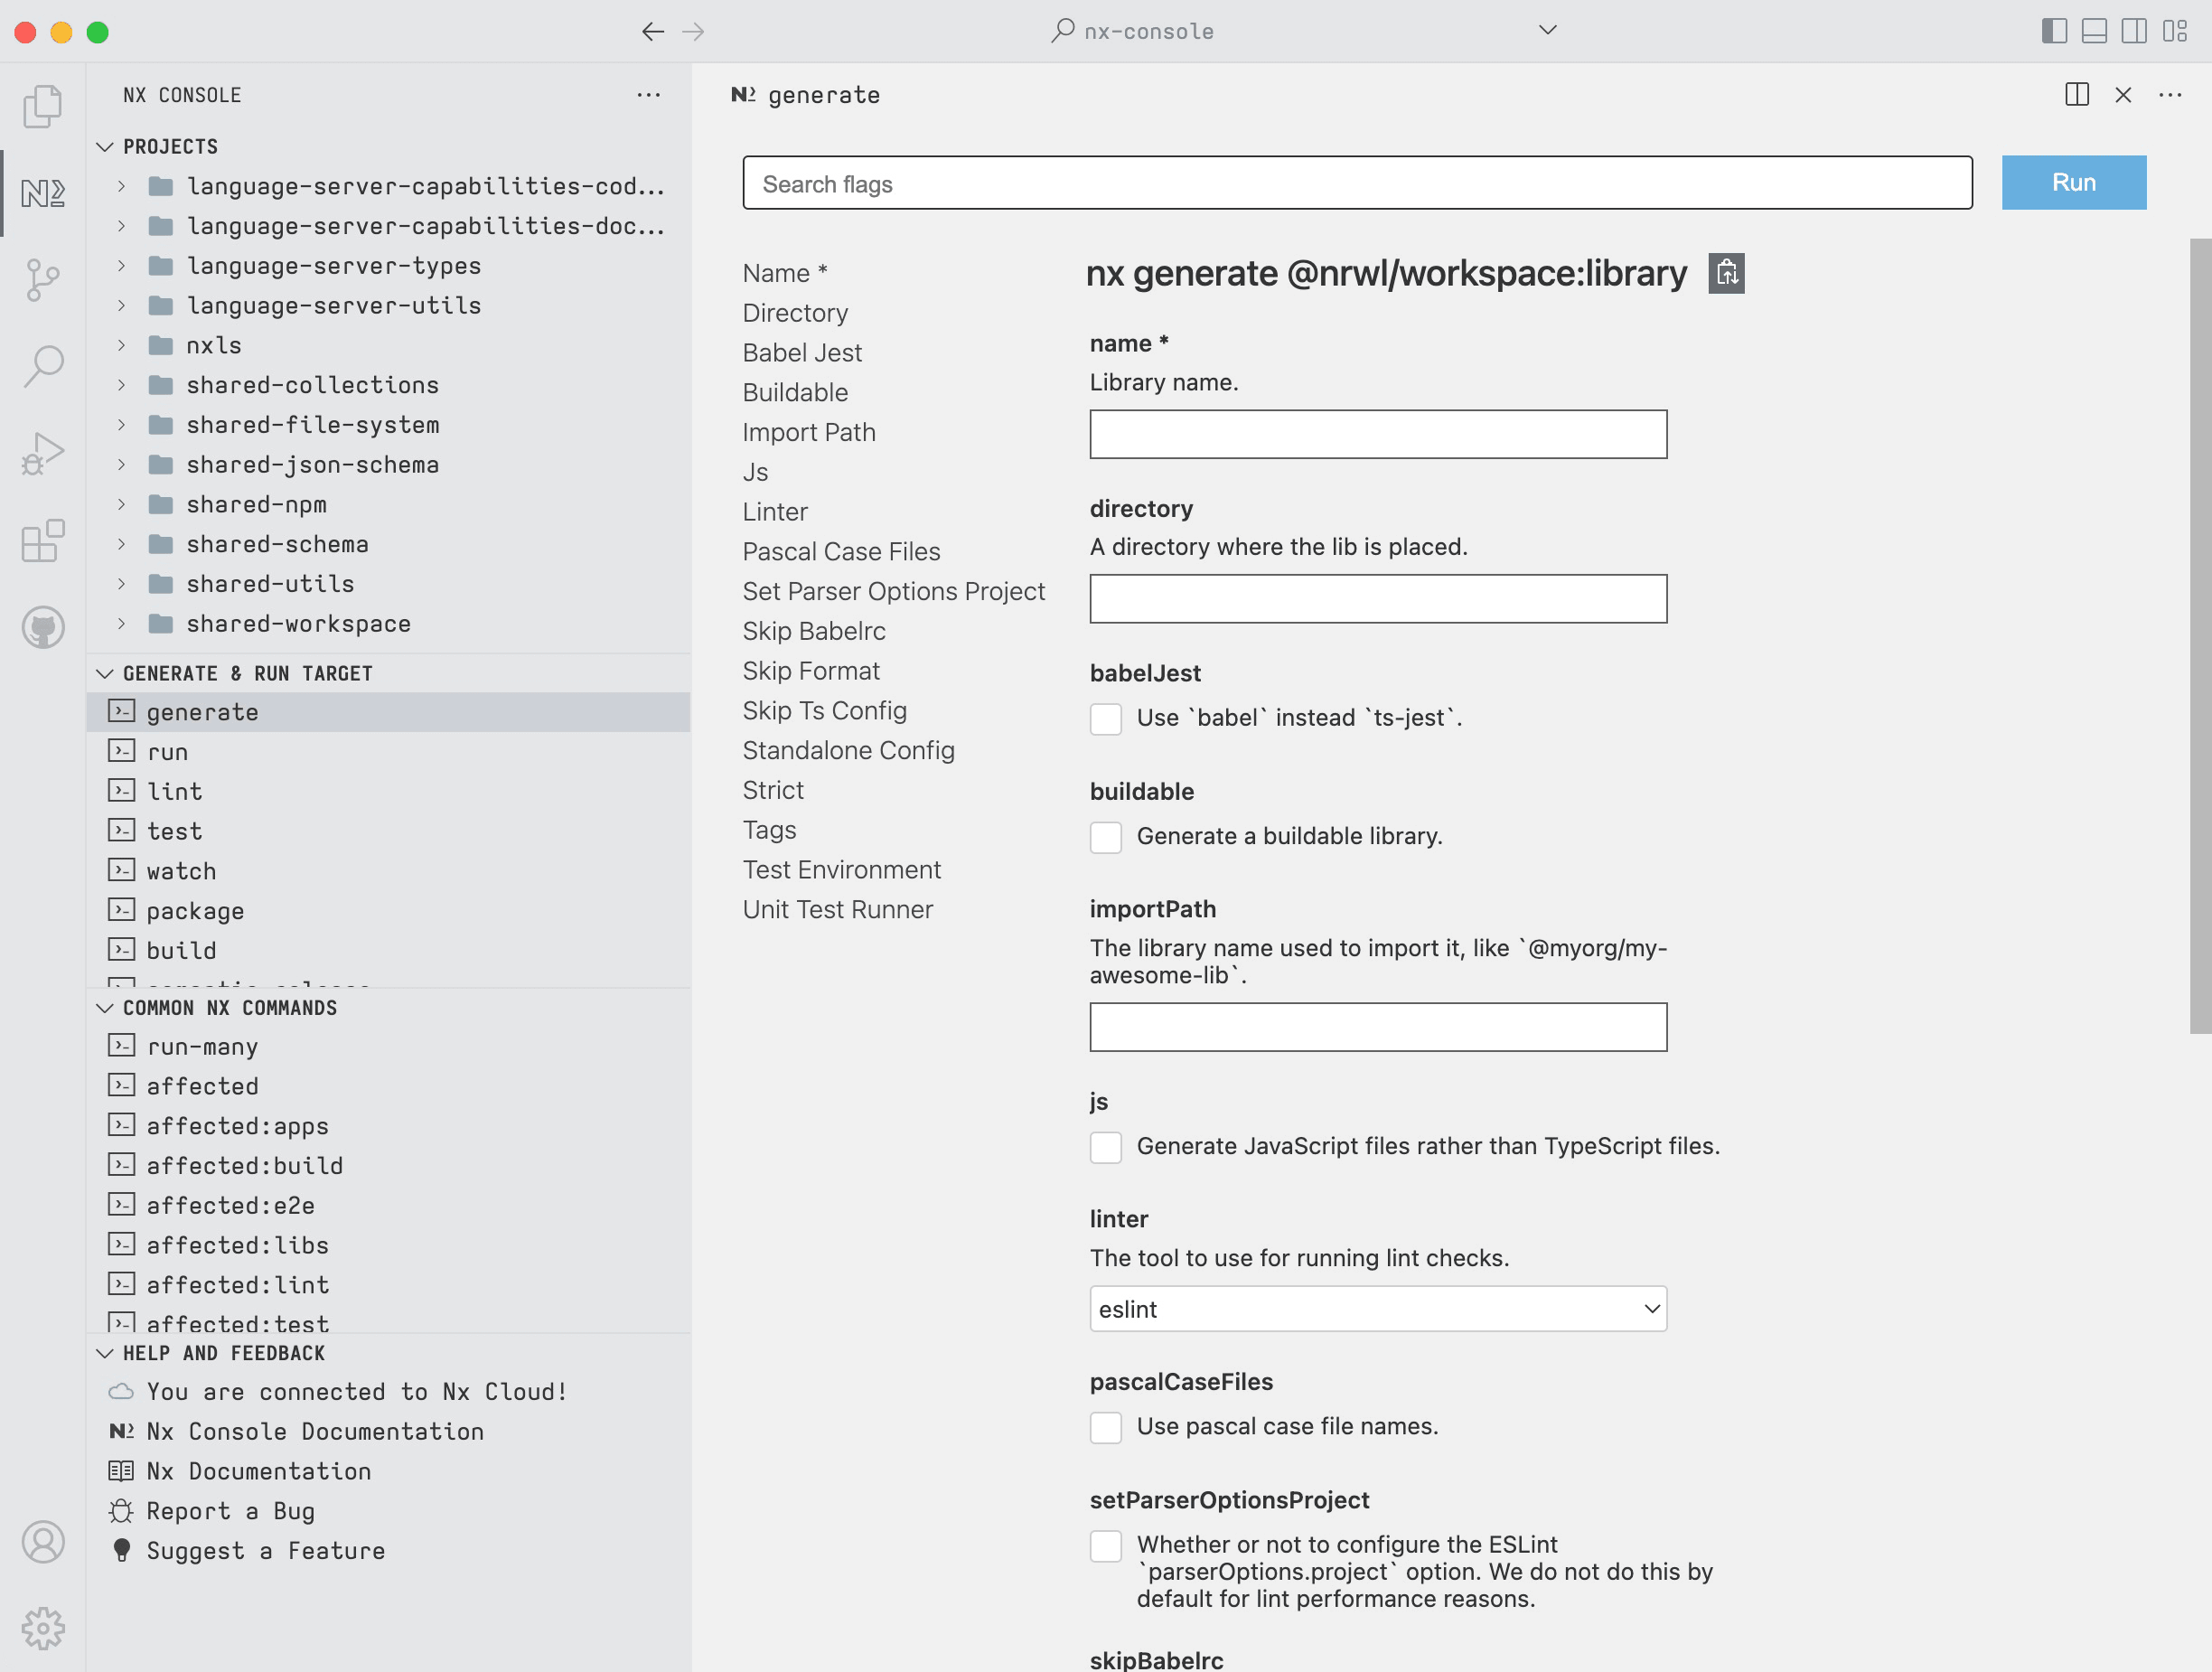
Task: Open editor More Actions ellipsis
Action: click(2170, 95)
